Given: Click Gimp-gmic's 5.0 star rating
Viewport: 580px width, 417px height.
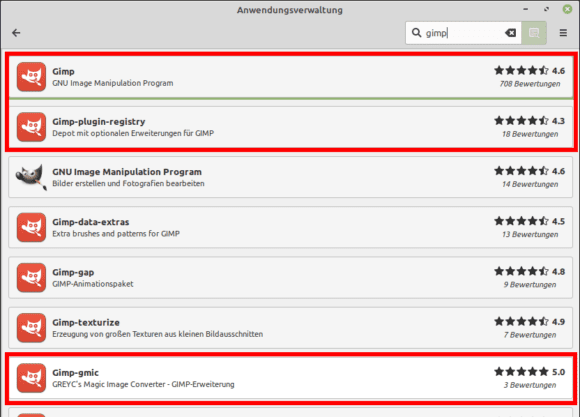Looking at the screenshot, I should tap(529, 371).
